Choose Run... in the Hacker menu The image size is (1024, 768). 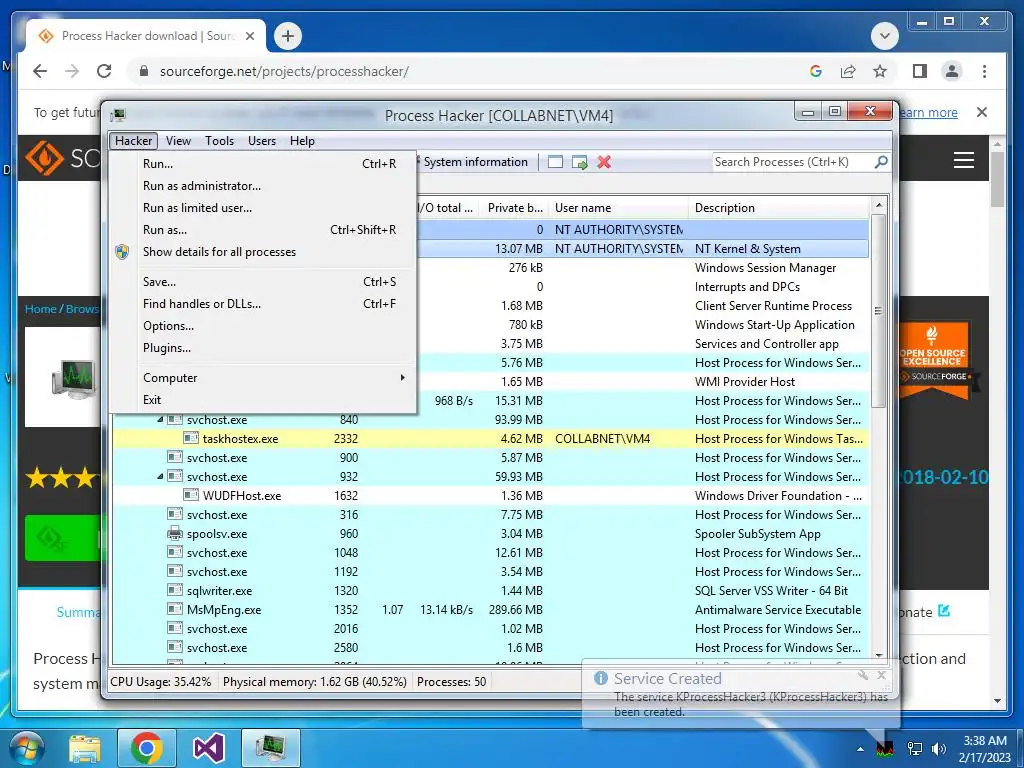coord(264,163)
